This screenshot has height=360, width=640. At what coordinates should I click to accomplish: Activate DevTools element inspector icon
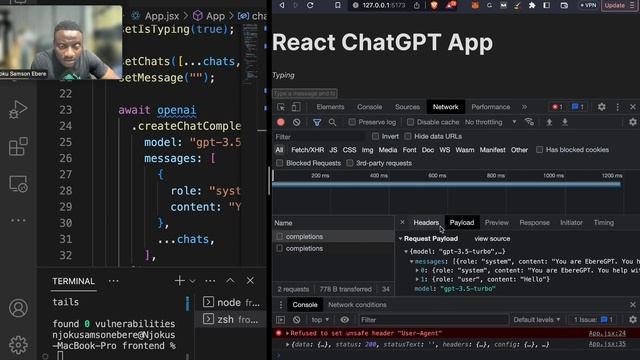281,107
